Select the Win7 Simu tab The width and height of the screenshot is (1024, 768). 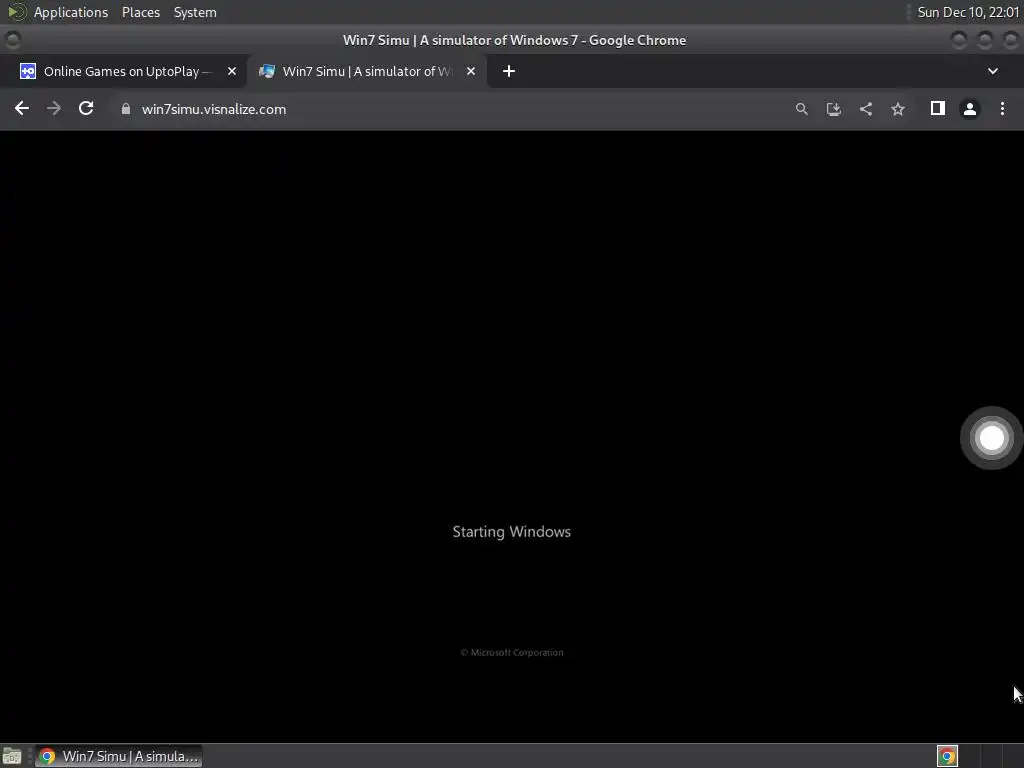pos(366,71)
